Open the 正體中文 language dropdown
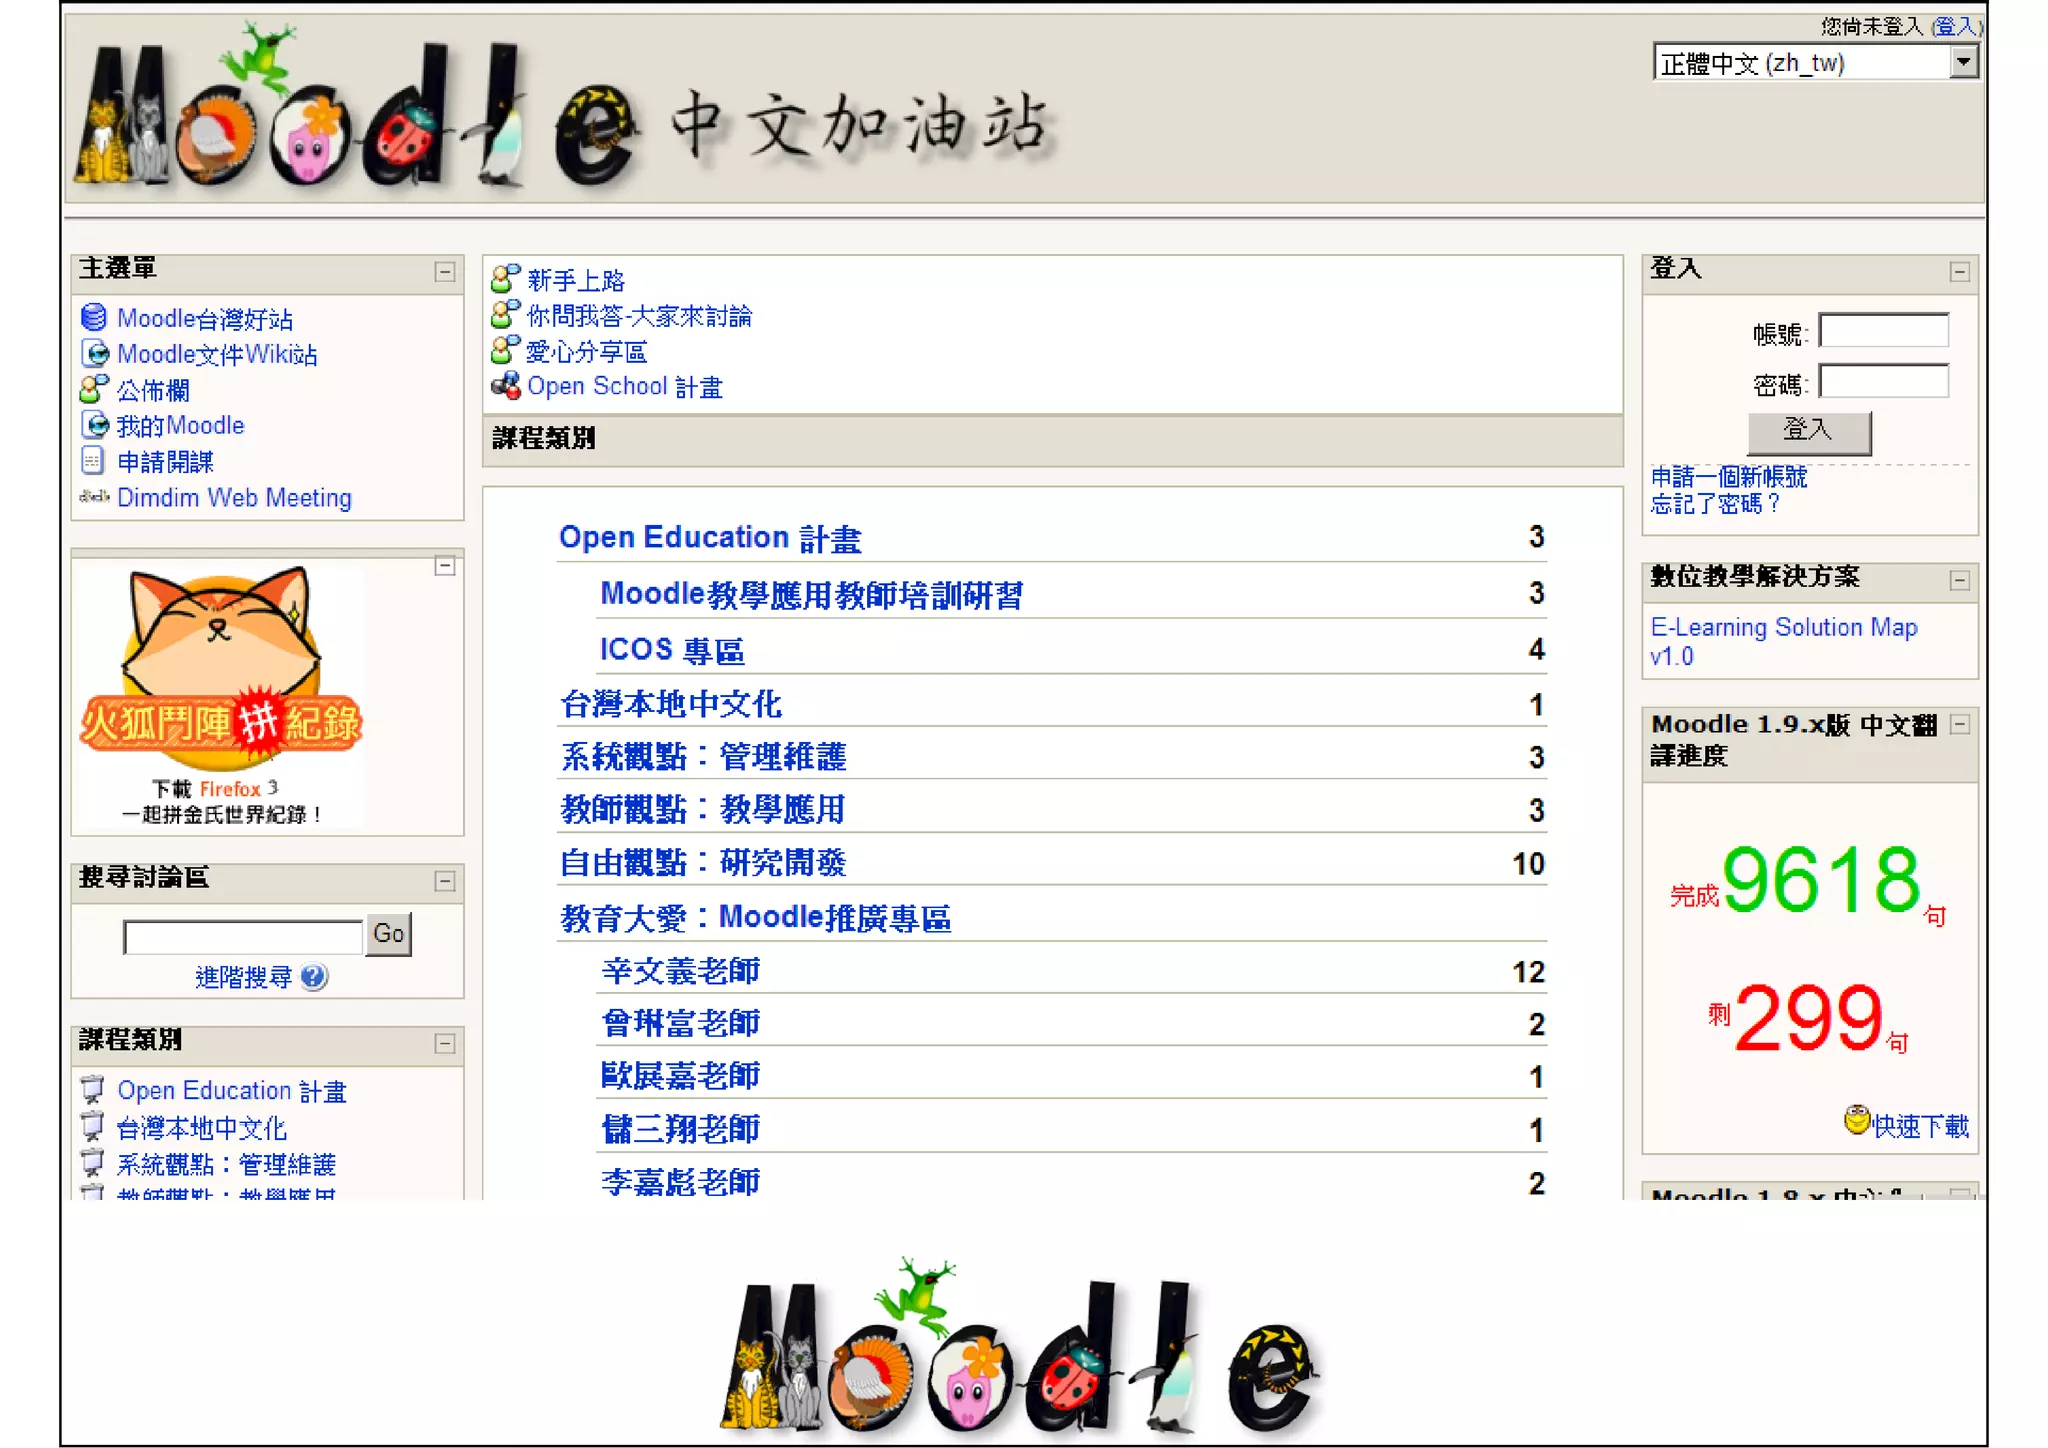Screen dimensions: 2048x1448 pyautogui.click(x=1963, y=63)
